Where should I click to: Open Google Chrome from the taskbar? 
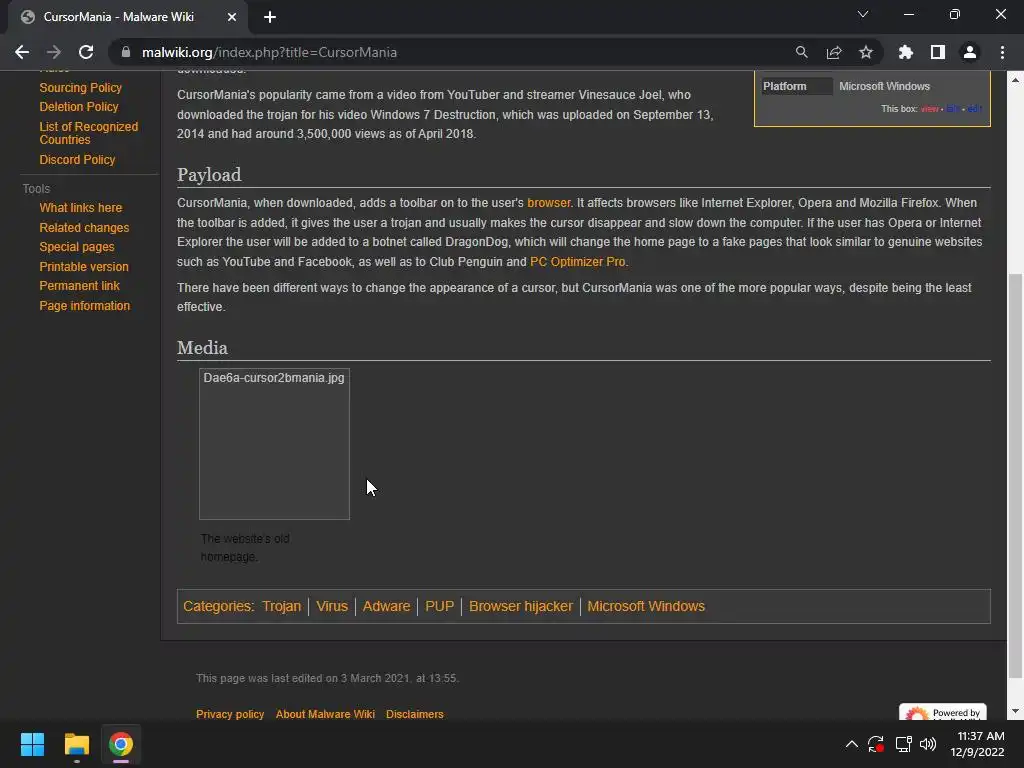(121, 744)
